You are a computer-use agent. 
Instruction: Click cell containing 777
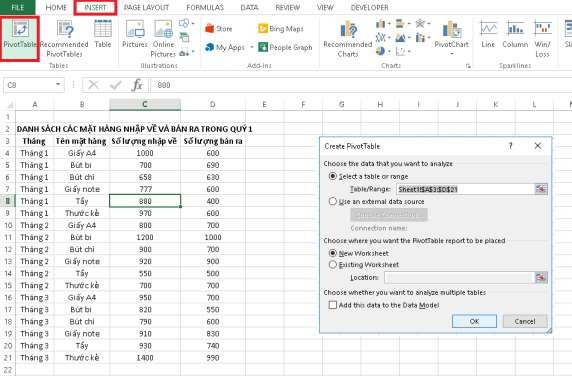pyautogui.click(x=145, y=189)
